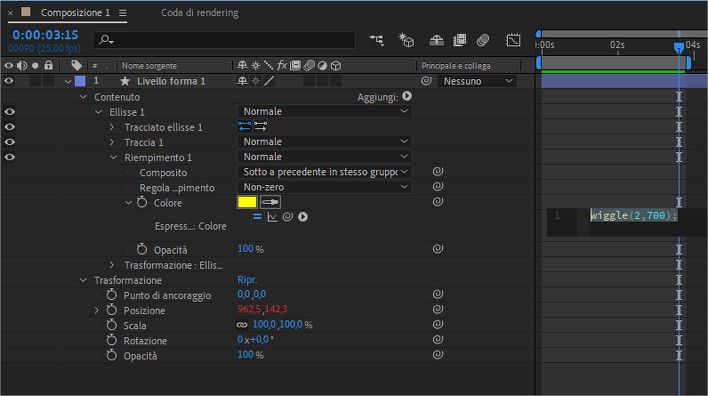Click the pick whip on the Rotazione row
The width and height of the screenshot is (708, 396).
[438, 340]
